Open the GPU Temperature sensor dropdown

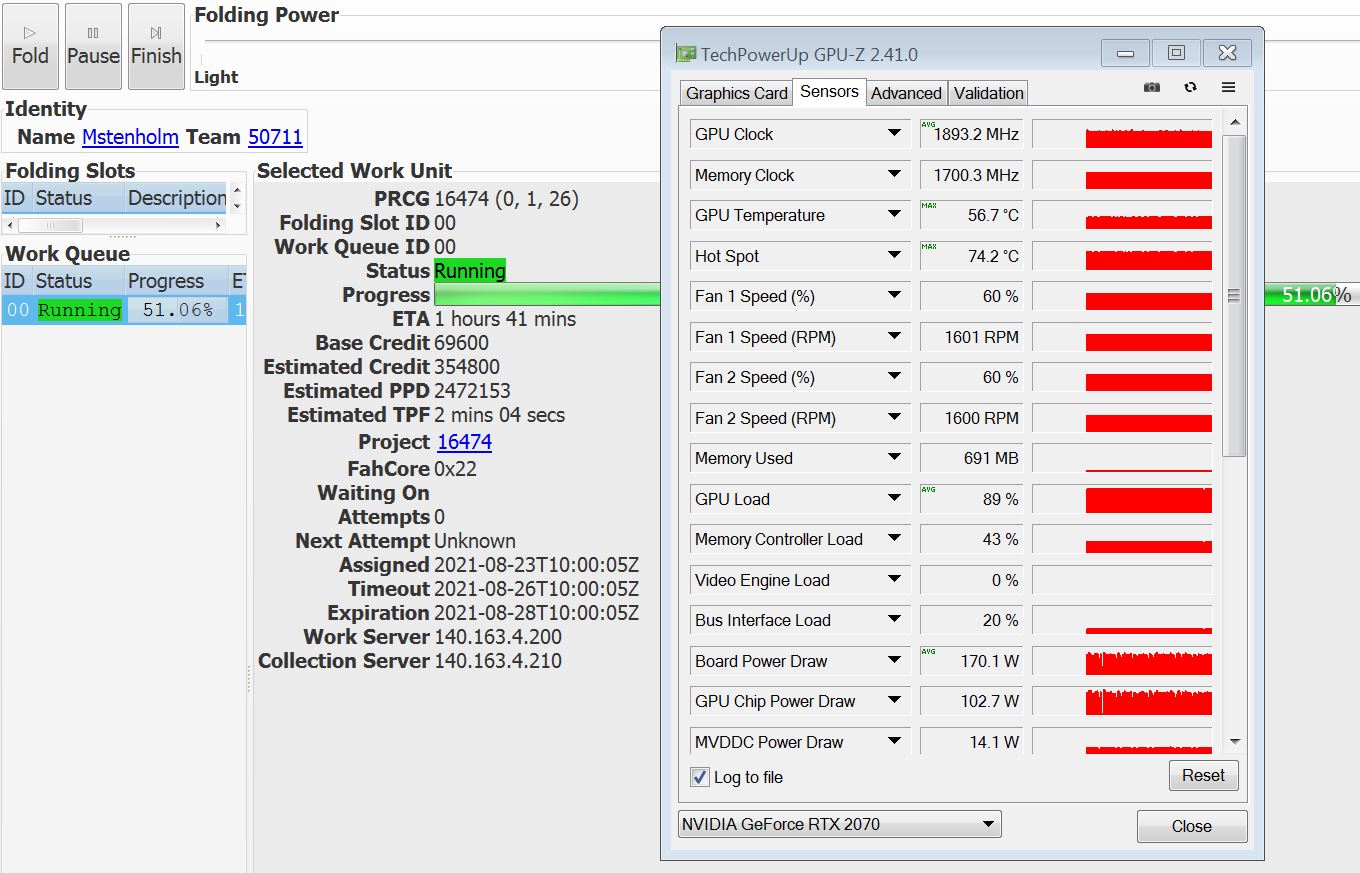point(894,215)
